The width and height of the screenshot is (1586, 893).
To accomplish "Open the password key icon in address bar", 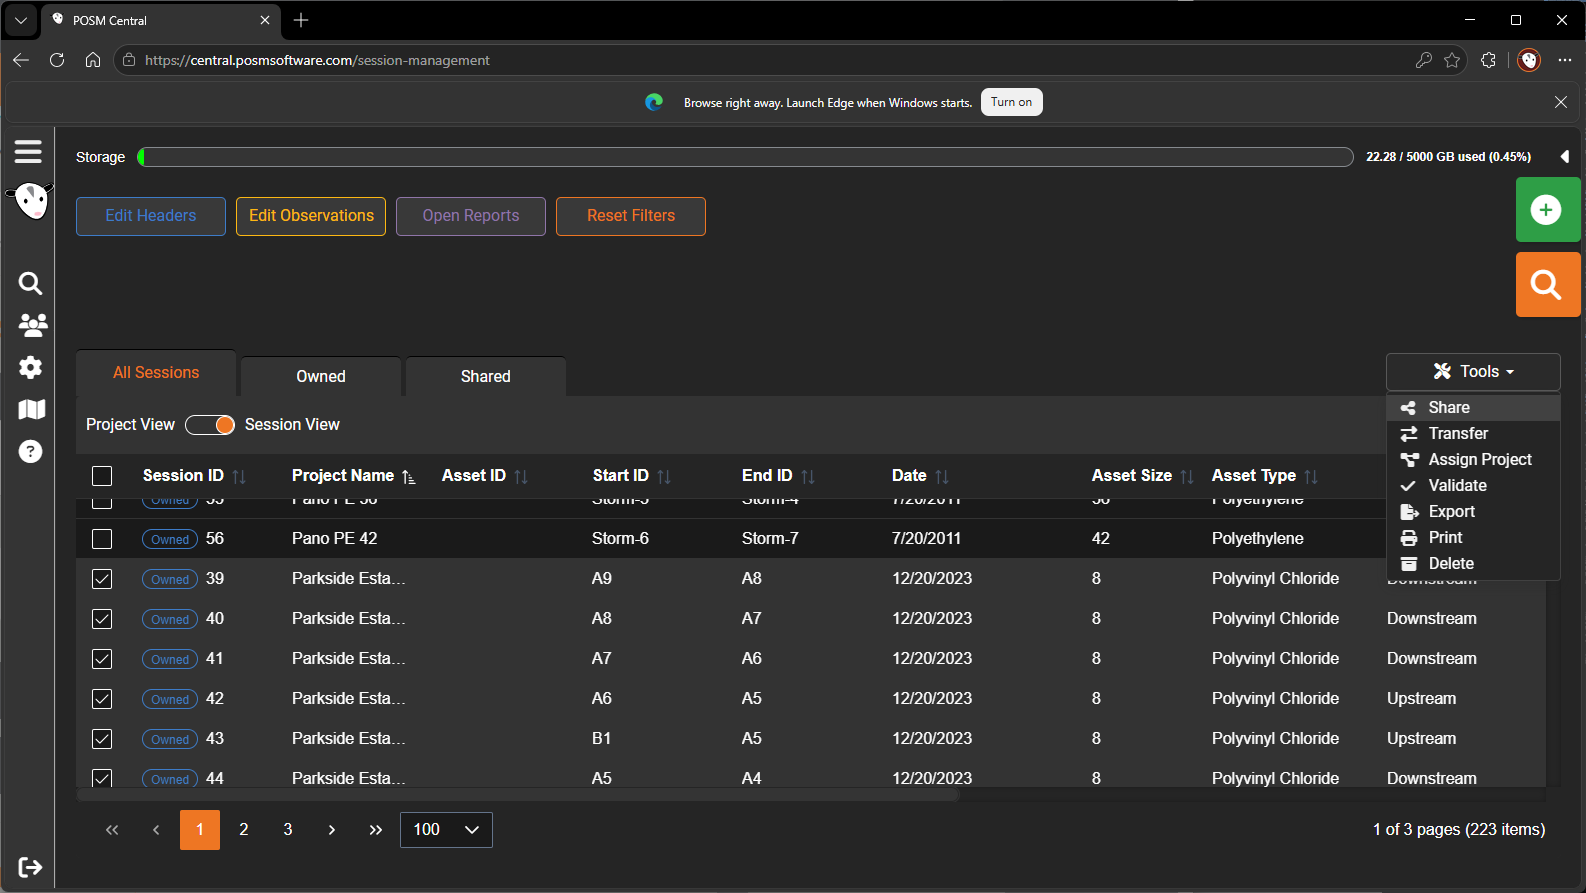I will pos(1424,60).
